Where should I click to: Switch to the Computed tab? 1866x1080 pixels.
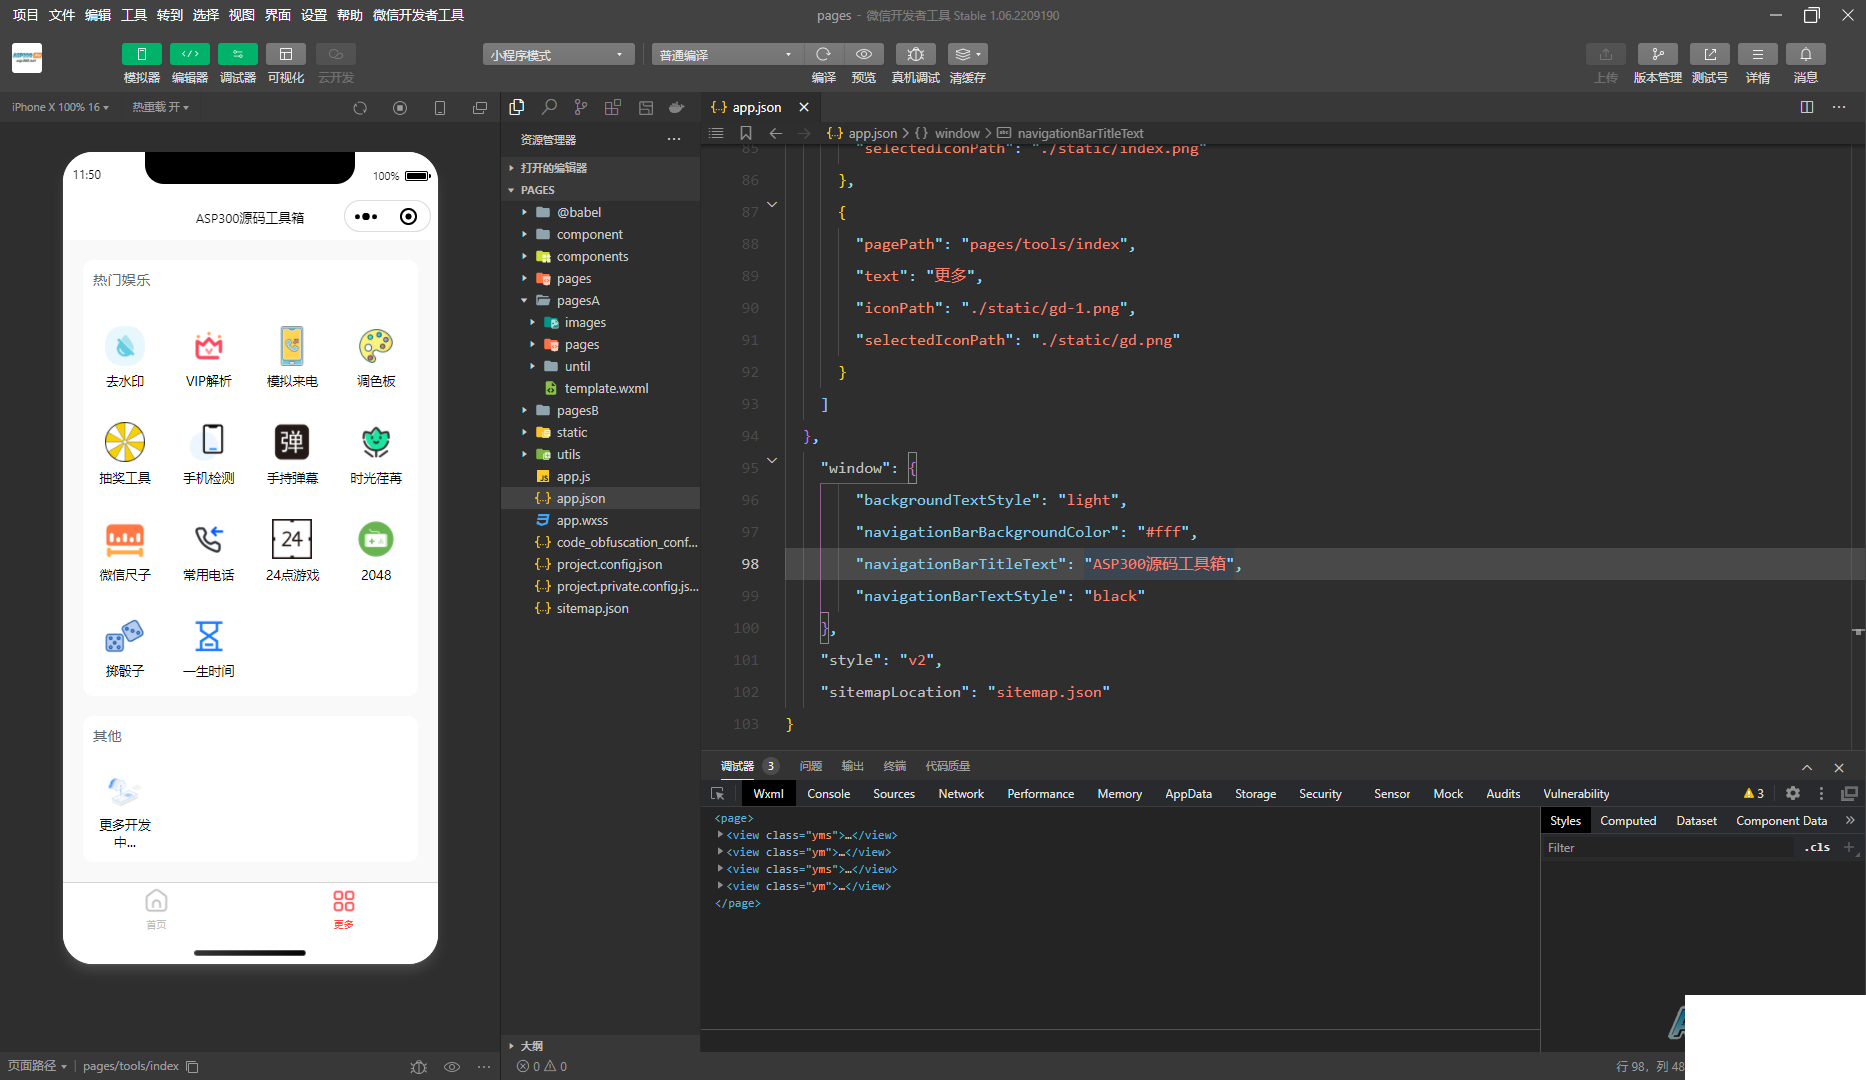[1628, 821]
